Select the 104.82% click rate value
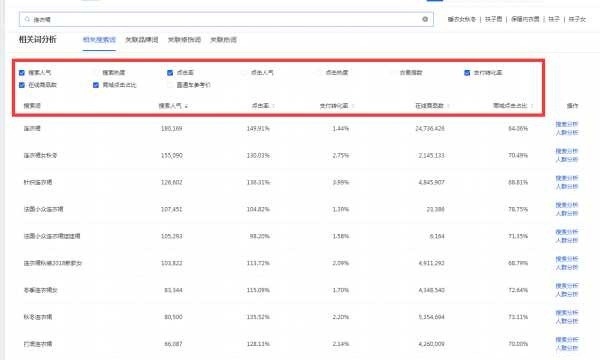600x360 pixels. click(x=258, y=209)
